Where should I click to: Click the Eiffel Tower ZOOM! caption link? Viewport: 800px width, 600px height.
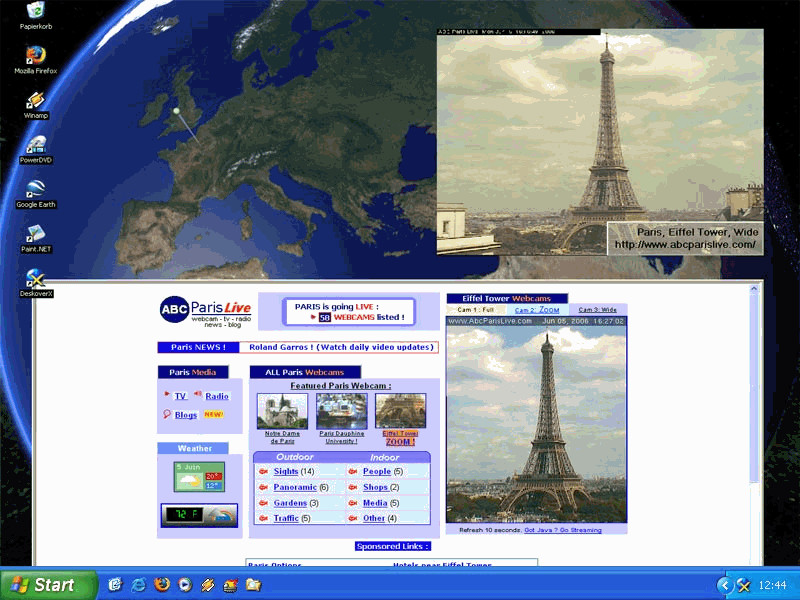coord(401,438)
